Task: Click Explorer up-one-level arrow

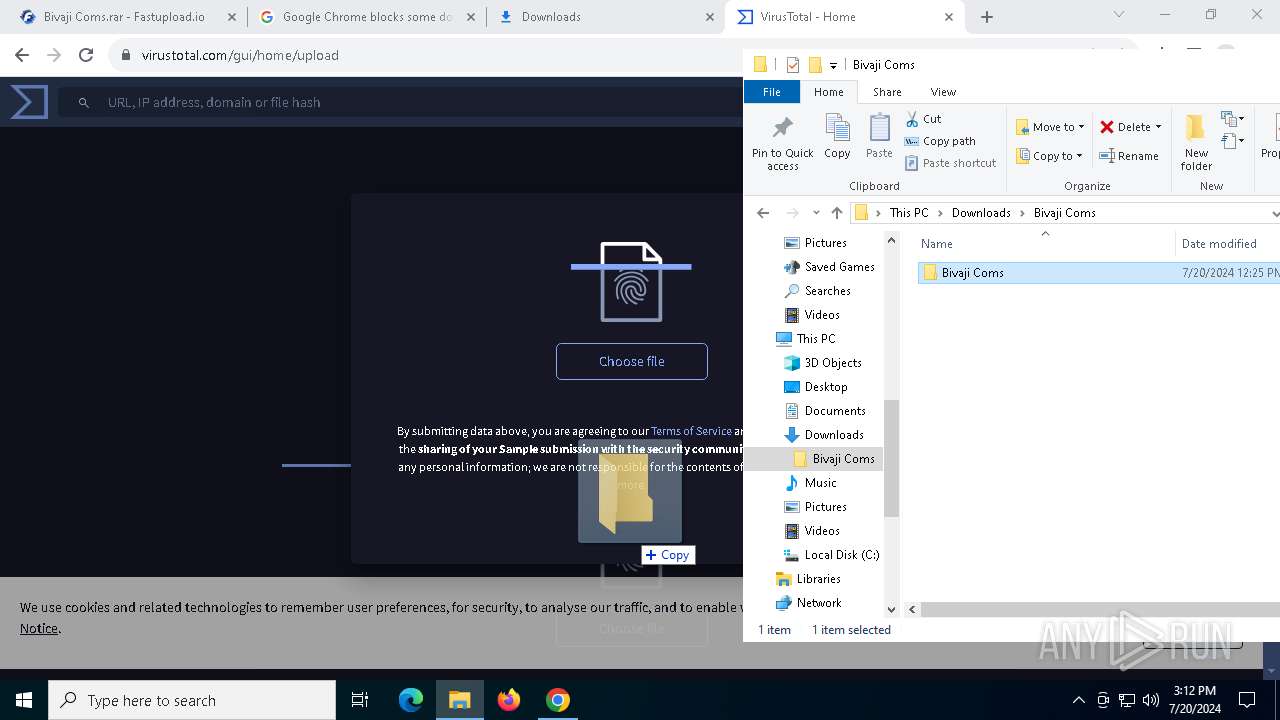Action: pos(837,213)
